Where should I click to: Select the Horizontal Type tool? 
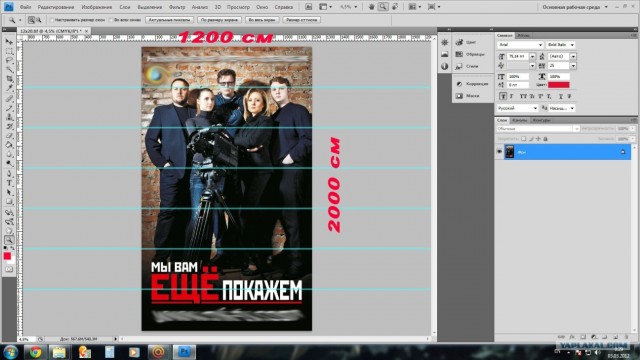(9, 183)
